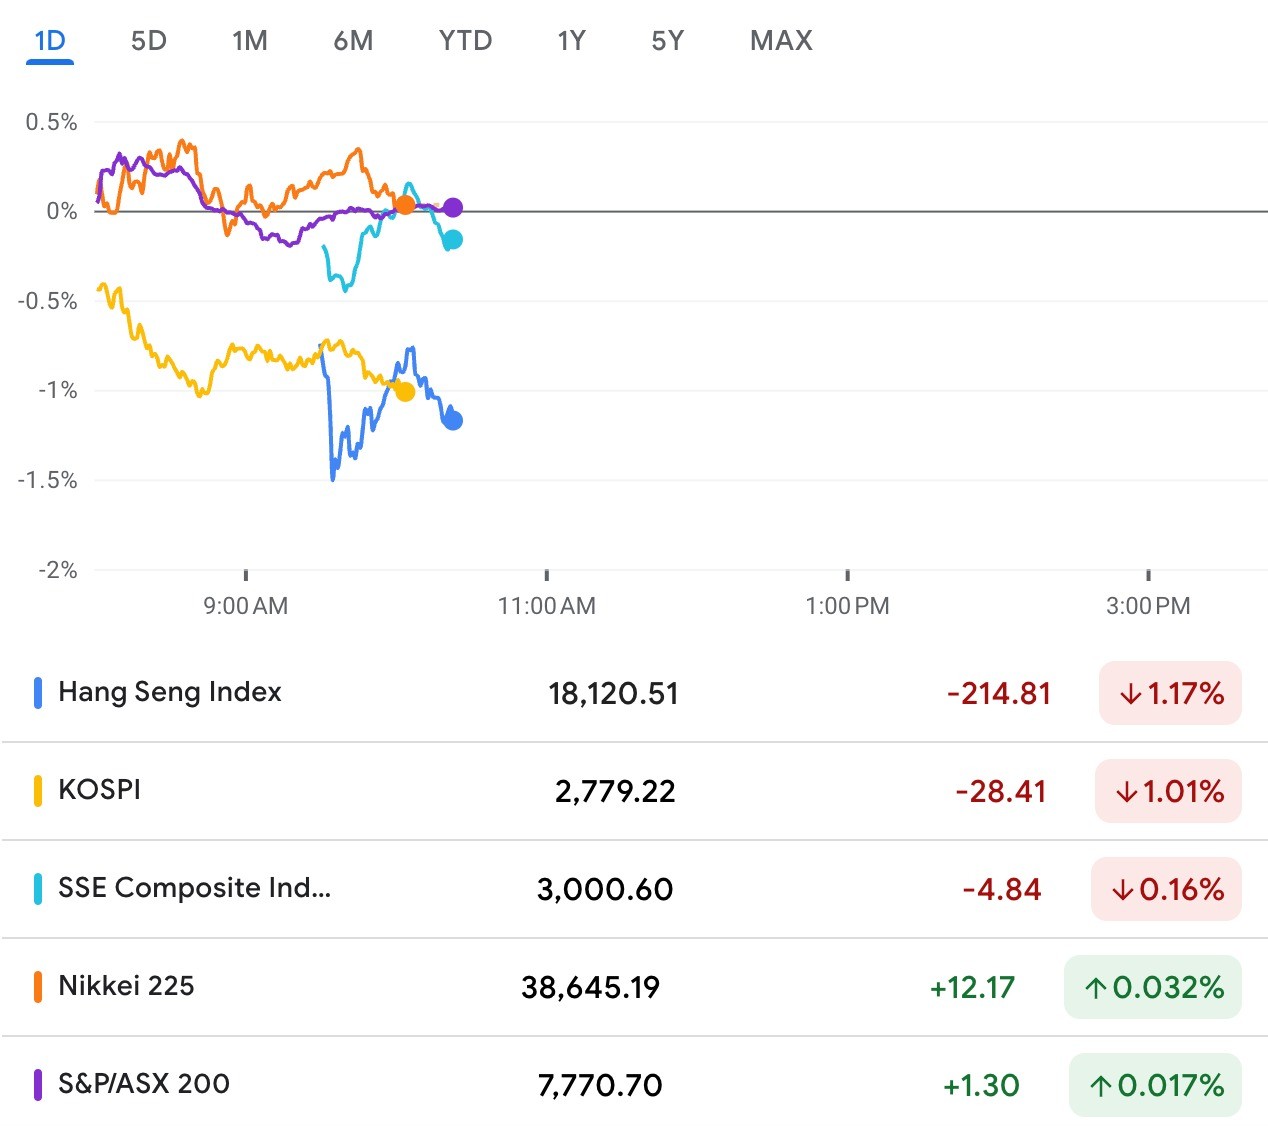Switch to the 5D time range tab
1268x1126 pixels.
click(x=149, y=41)
